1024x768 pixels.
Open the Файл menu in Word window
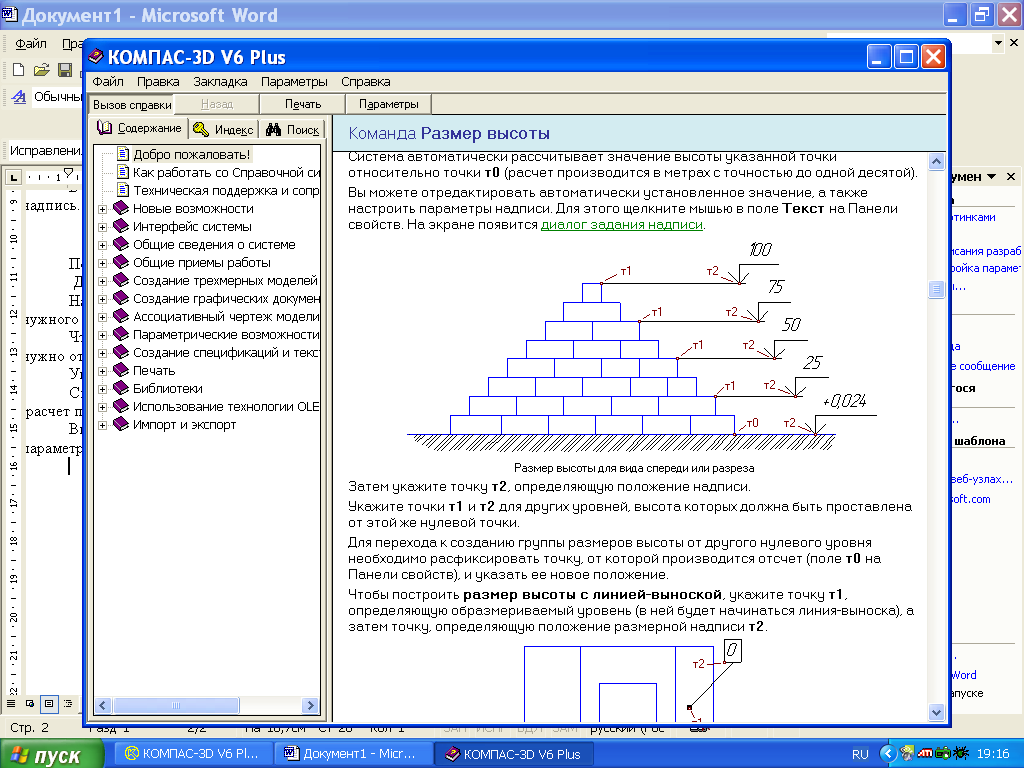[31, 44]
